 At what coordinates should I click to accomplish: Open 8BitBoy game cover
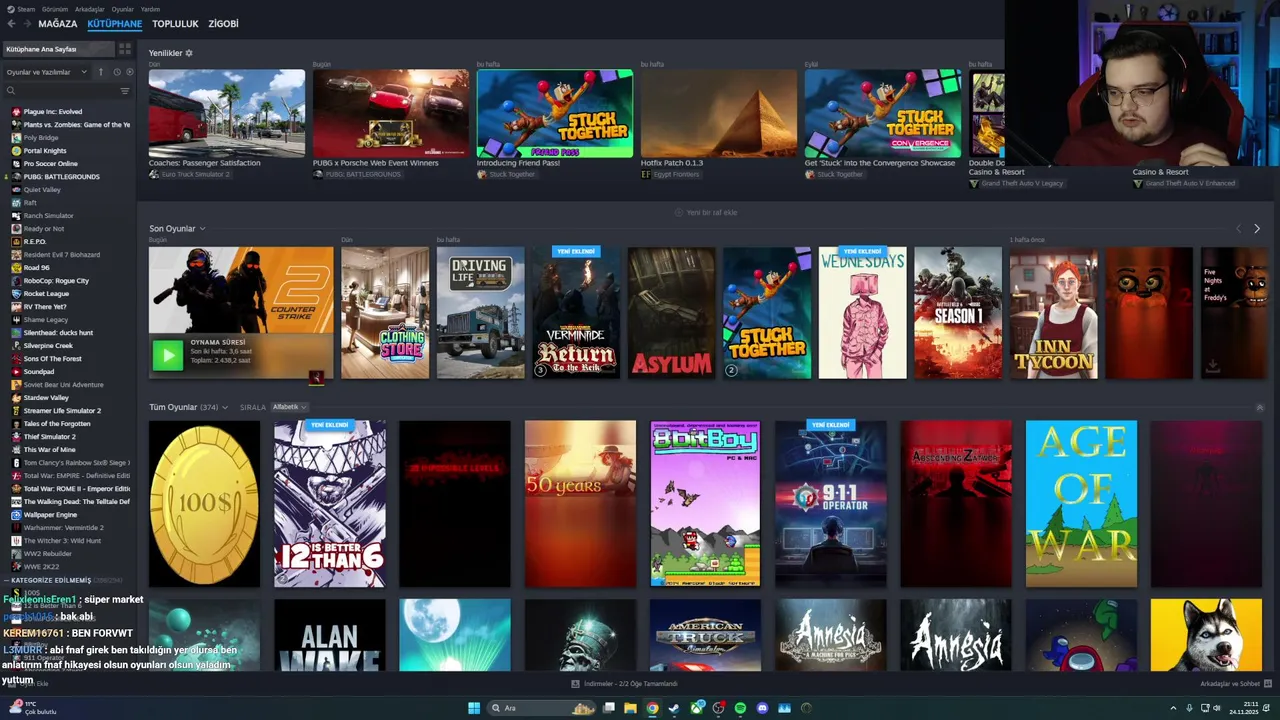tap(705, 503)
